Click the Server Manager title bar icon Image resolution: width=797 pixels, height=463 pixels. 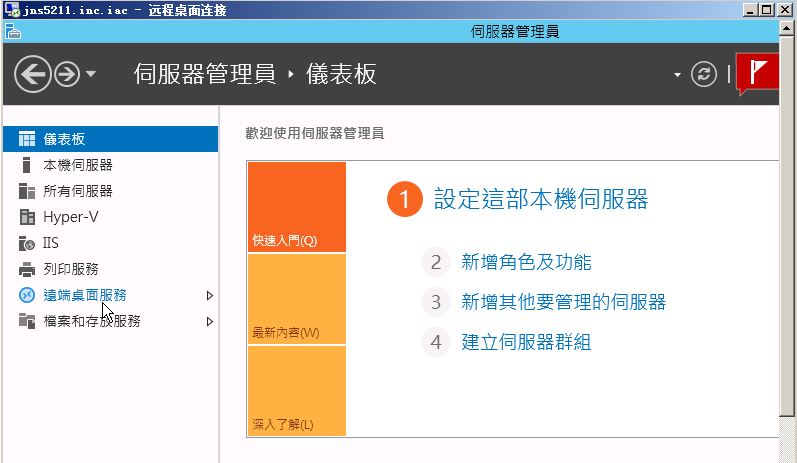(x=13, y=32)
